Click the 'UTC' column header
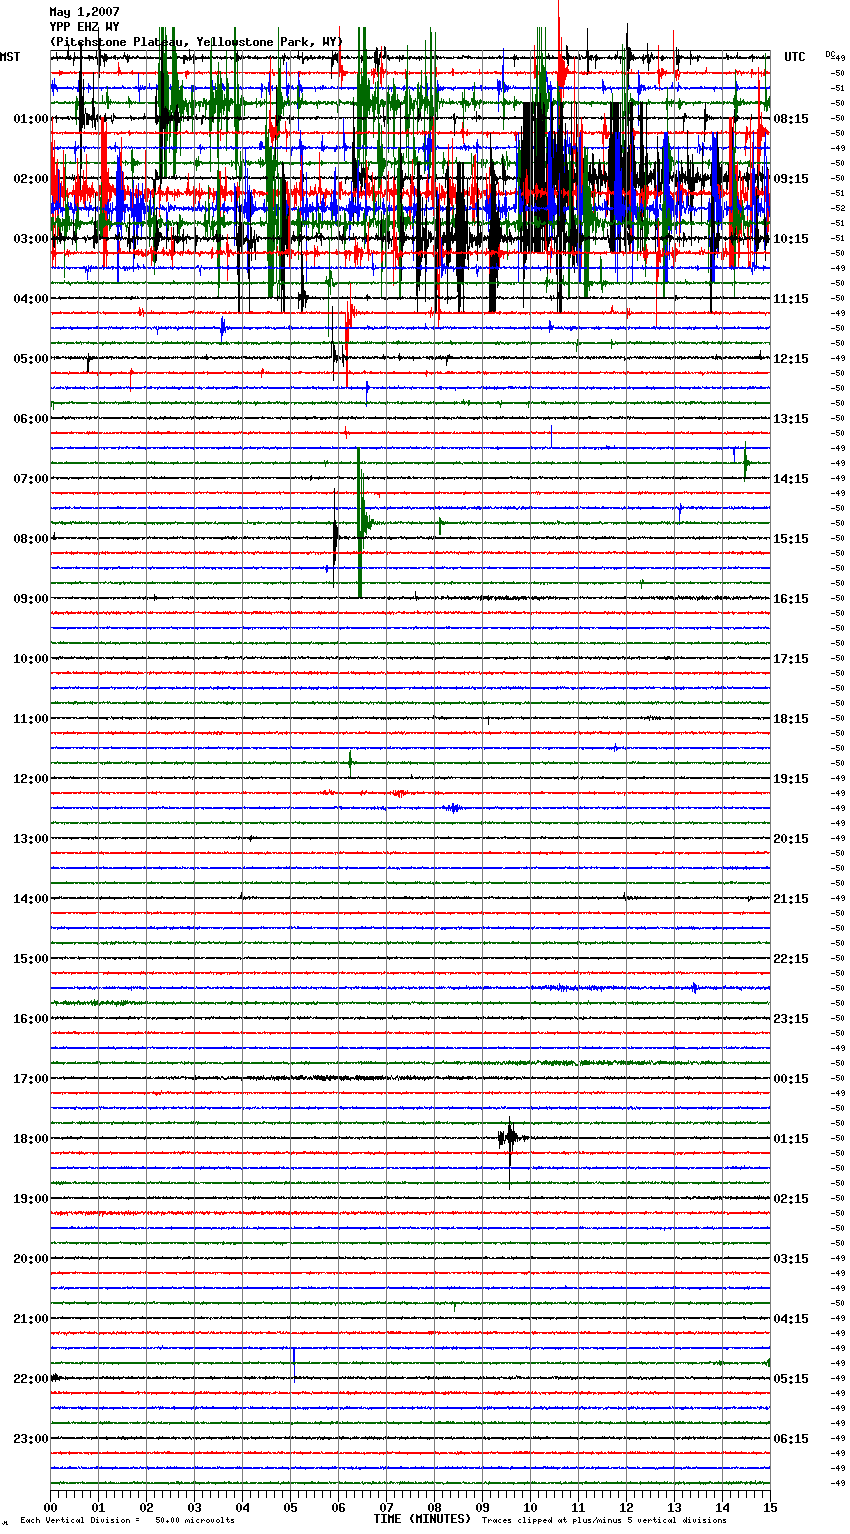850x1534 pixels. pyautogui.click(x=795, y=57)
